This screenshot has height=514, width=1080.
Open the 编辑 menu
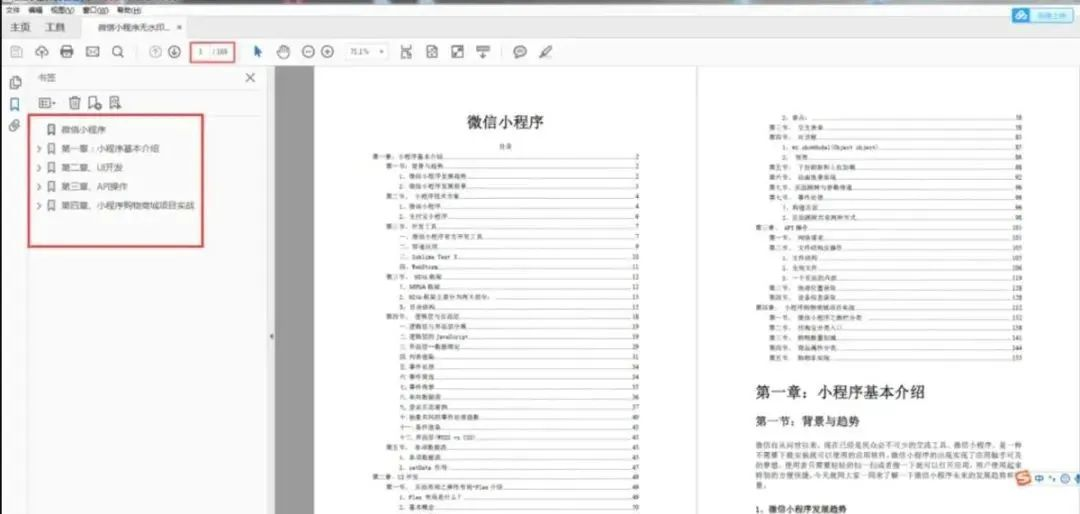36,10
